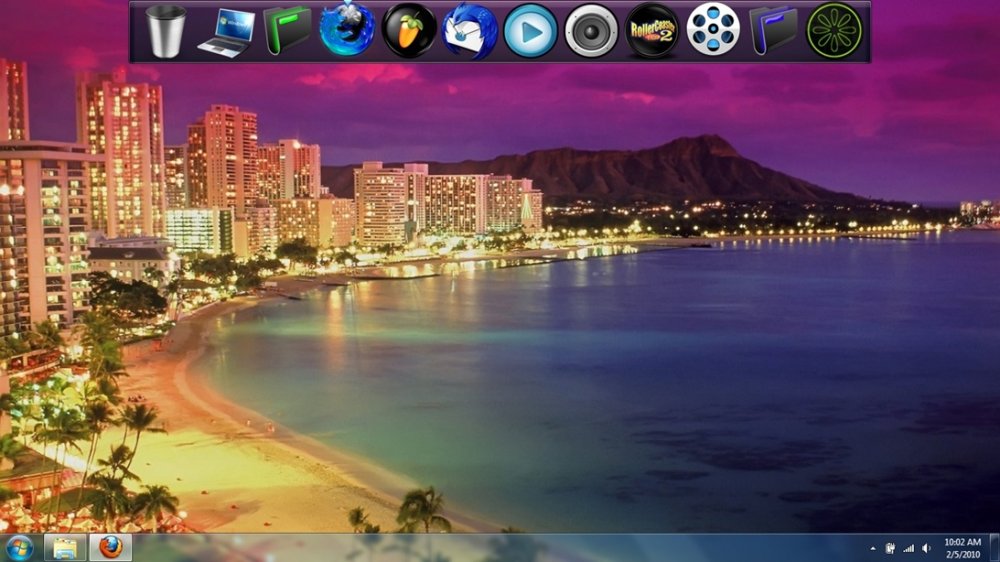Launch FL Studio from the dock
Viewport: 1000px width, 562px height.
tap(409, 31)
